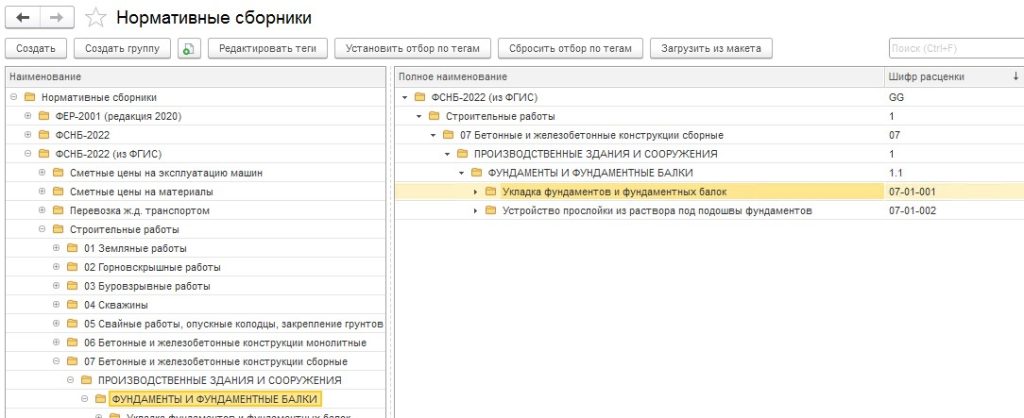Click the back navigation arrow
The image size is (1024, 418).
(23, 18)
